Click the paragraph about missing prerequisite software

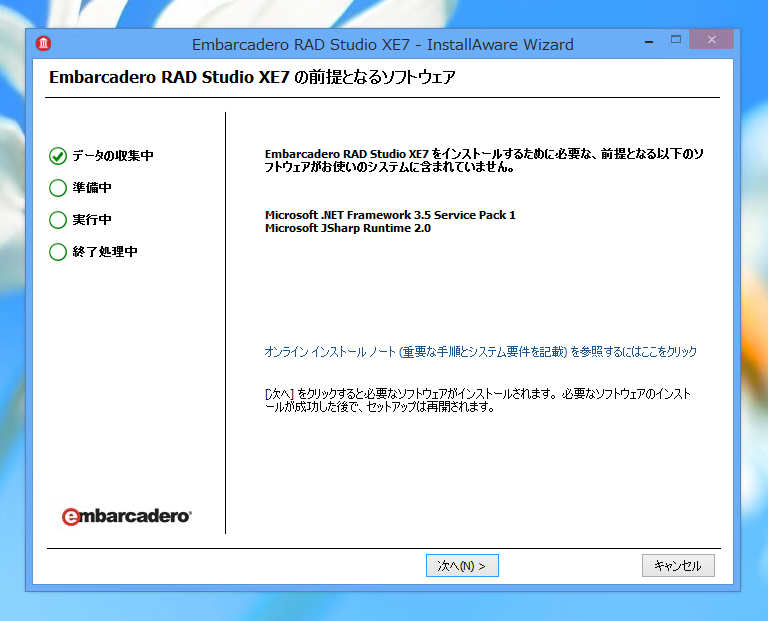coord(484,161)
